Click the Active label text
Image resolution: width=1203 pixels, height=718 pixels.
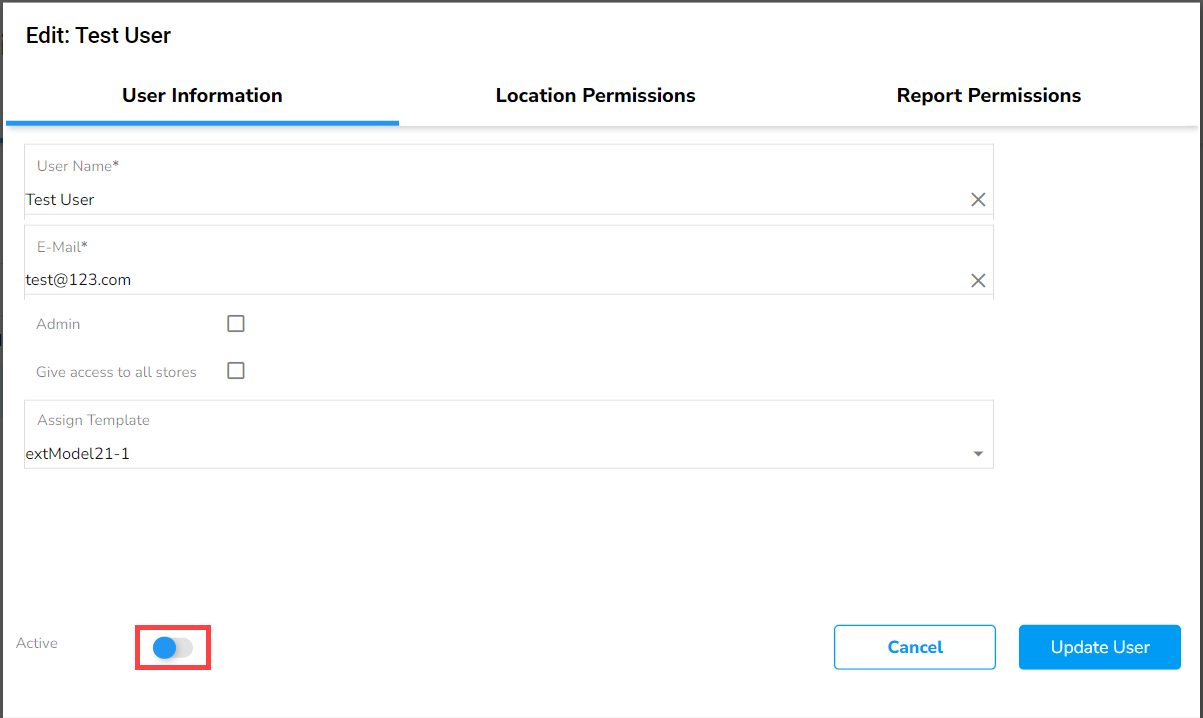click(37, 643)
